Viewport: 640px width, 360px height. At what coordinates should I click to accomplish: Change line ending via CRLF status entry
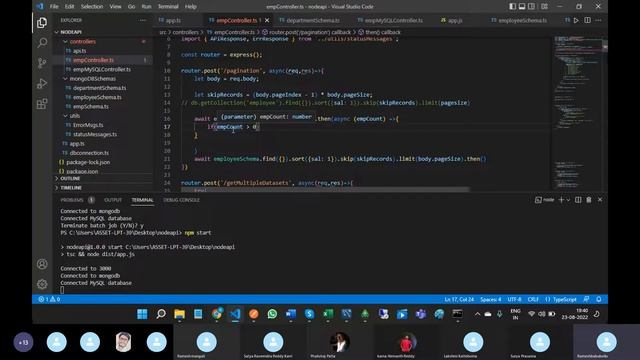(x=533, y=300)
